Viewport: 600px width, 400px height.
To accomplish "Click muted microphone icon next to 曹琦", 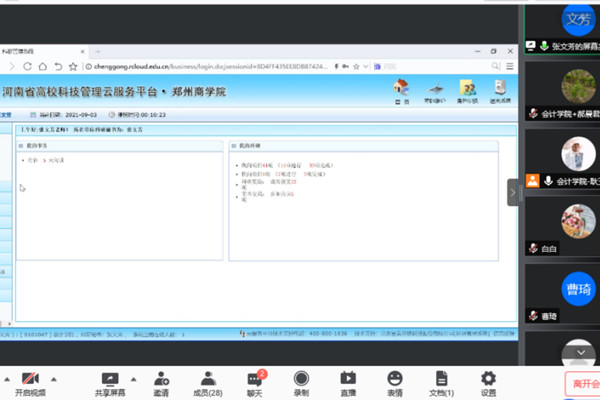I will pos(533,316).
